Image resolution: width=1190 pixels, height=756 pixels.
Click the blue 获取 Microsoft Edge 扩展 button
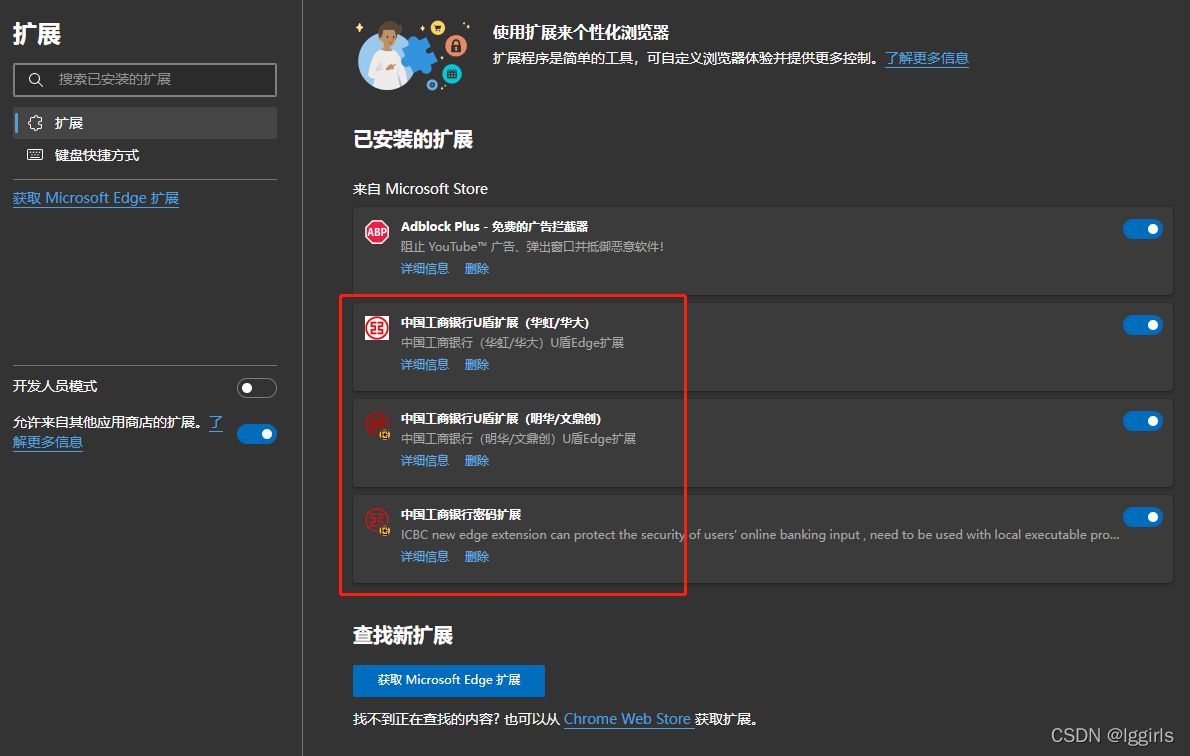(449, 681)
